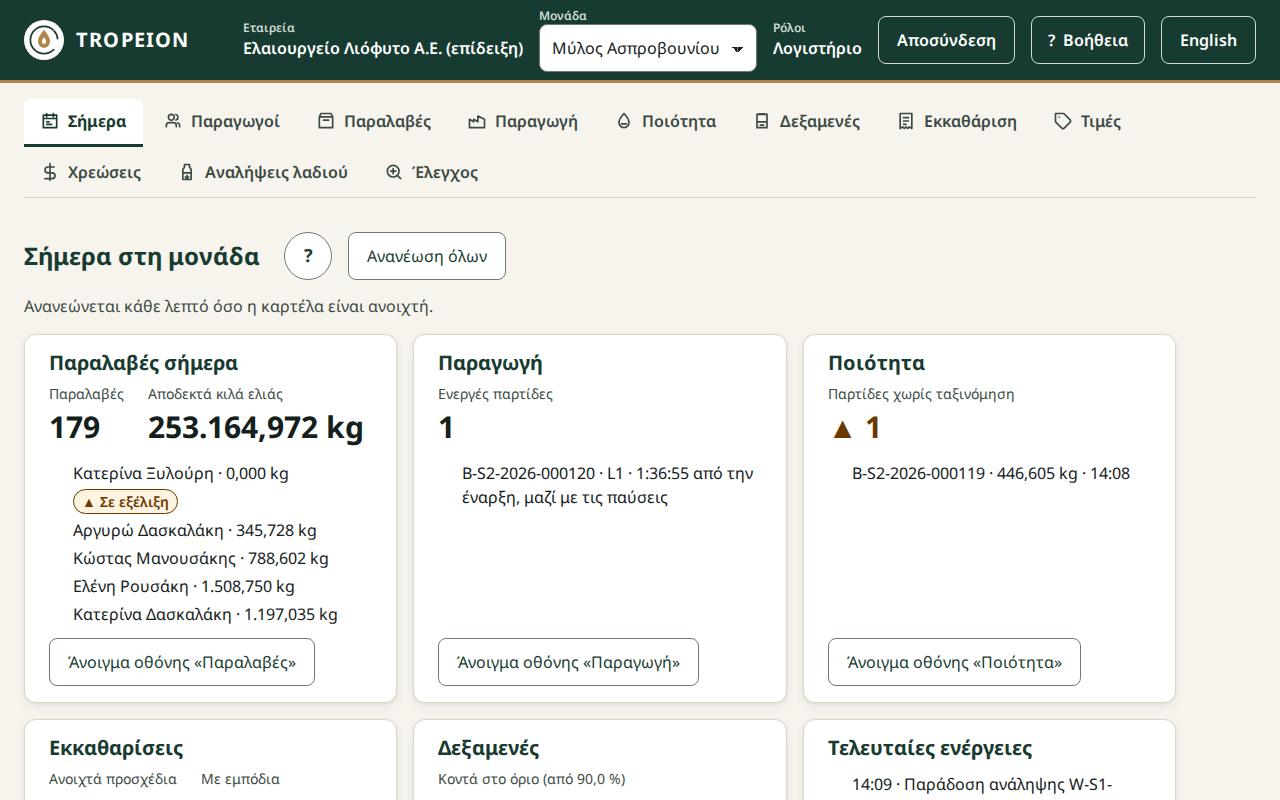This screenshot has width=1280, height=800.
Task: Click the round question mark help button
Action: coord(308,256)
